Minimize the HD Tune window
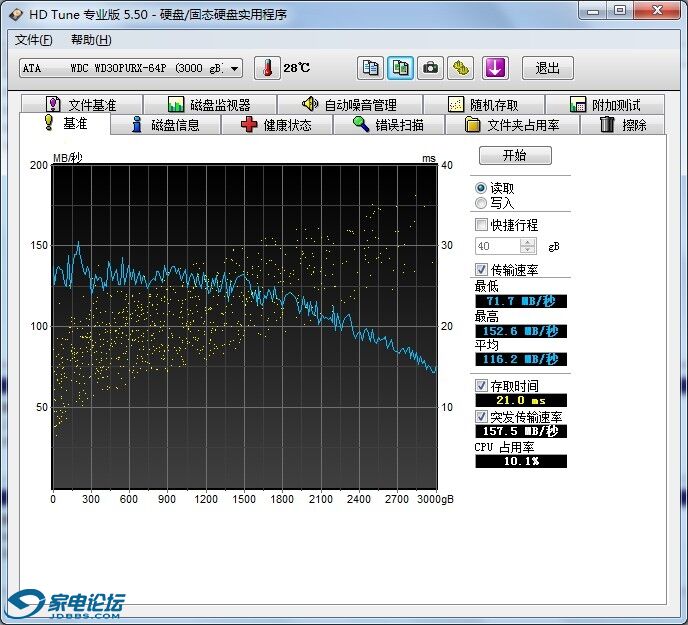 (593, 11)
